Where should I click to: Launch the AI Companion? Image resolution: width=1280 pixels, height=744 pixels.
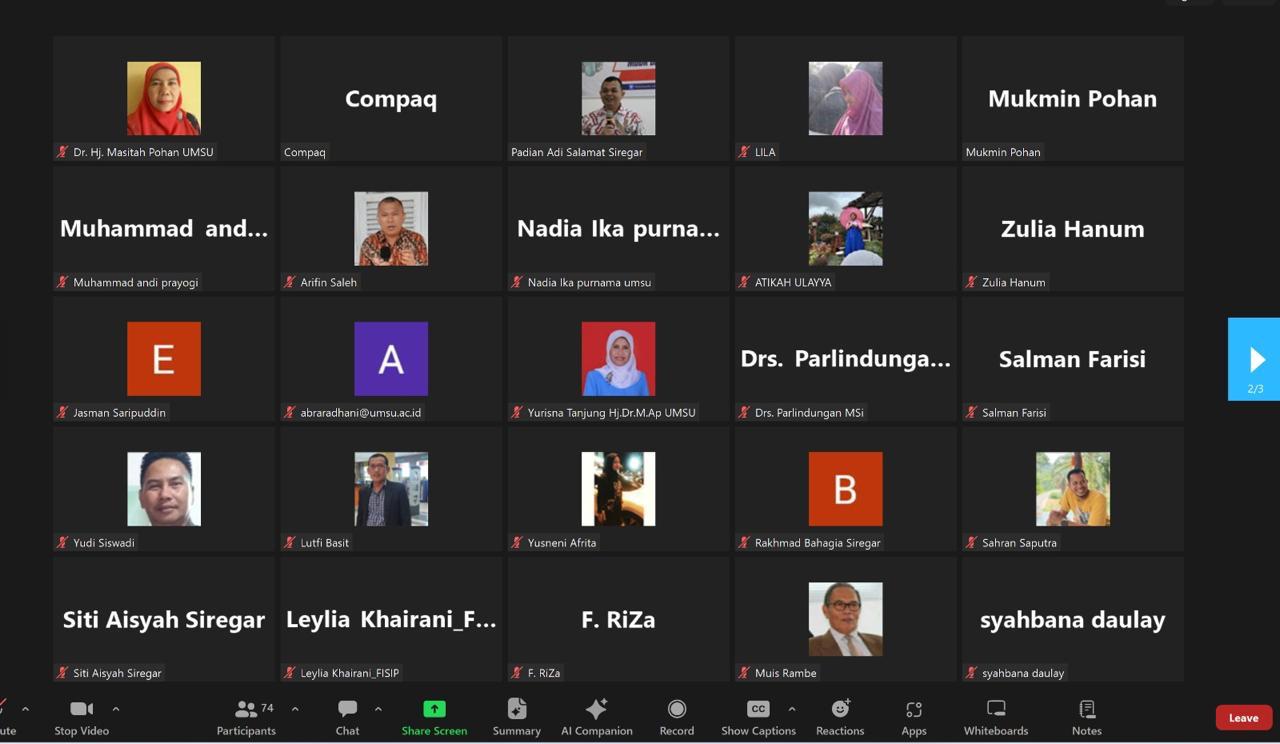pos(596,716)
